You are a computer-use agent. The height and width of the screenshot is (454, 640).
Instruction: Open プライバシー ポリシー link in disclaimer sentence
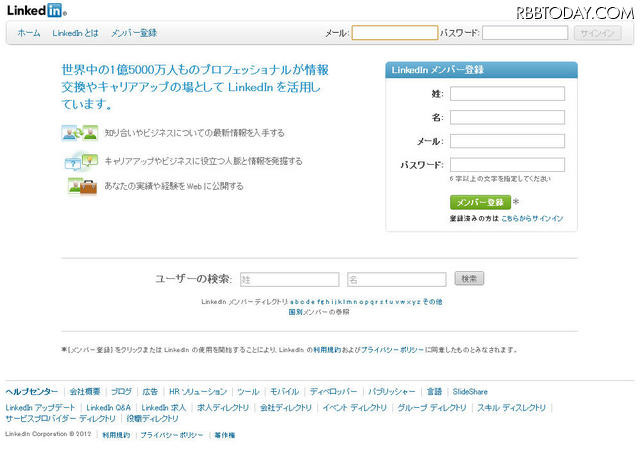pyautogui.click(x=392, y=350)
